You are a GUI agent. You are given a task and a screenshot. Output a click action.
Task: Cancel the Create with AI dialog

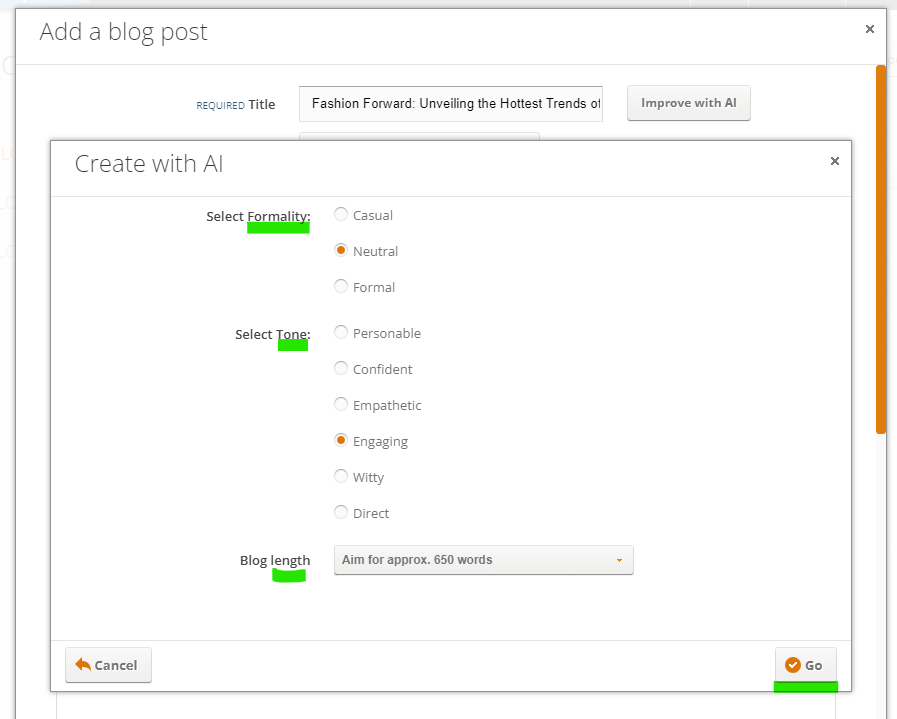pyautogui.click(x=108, y=665)
